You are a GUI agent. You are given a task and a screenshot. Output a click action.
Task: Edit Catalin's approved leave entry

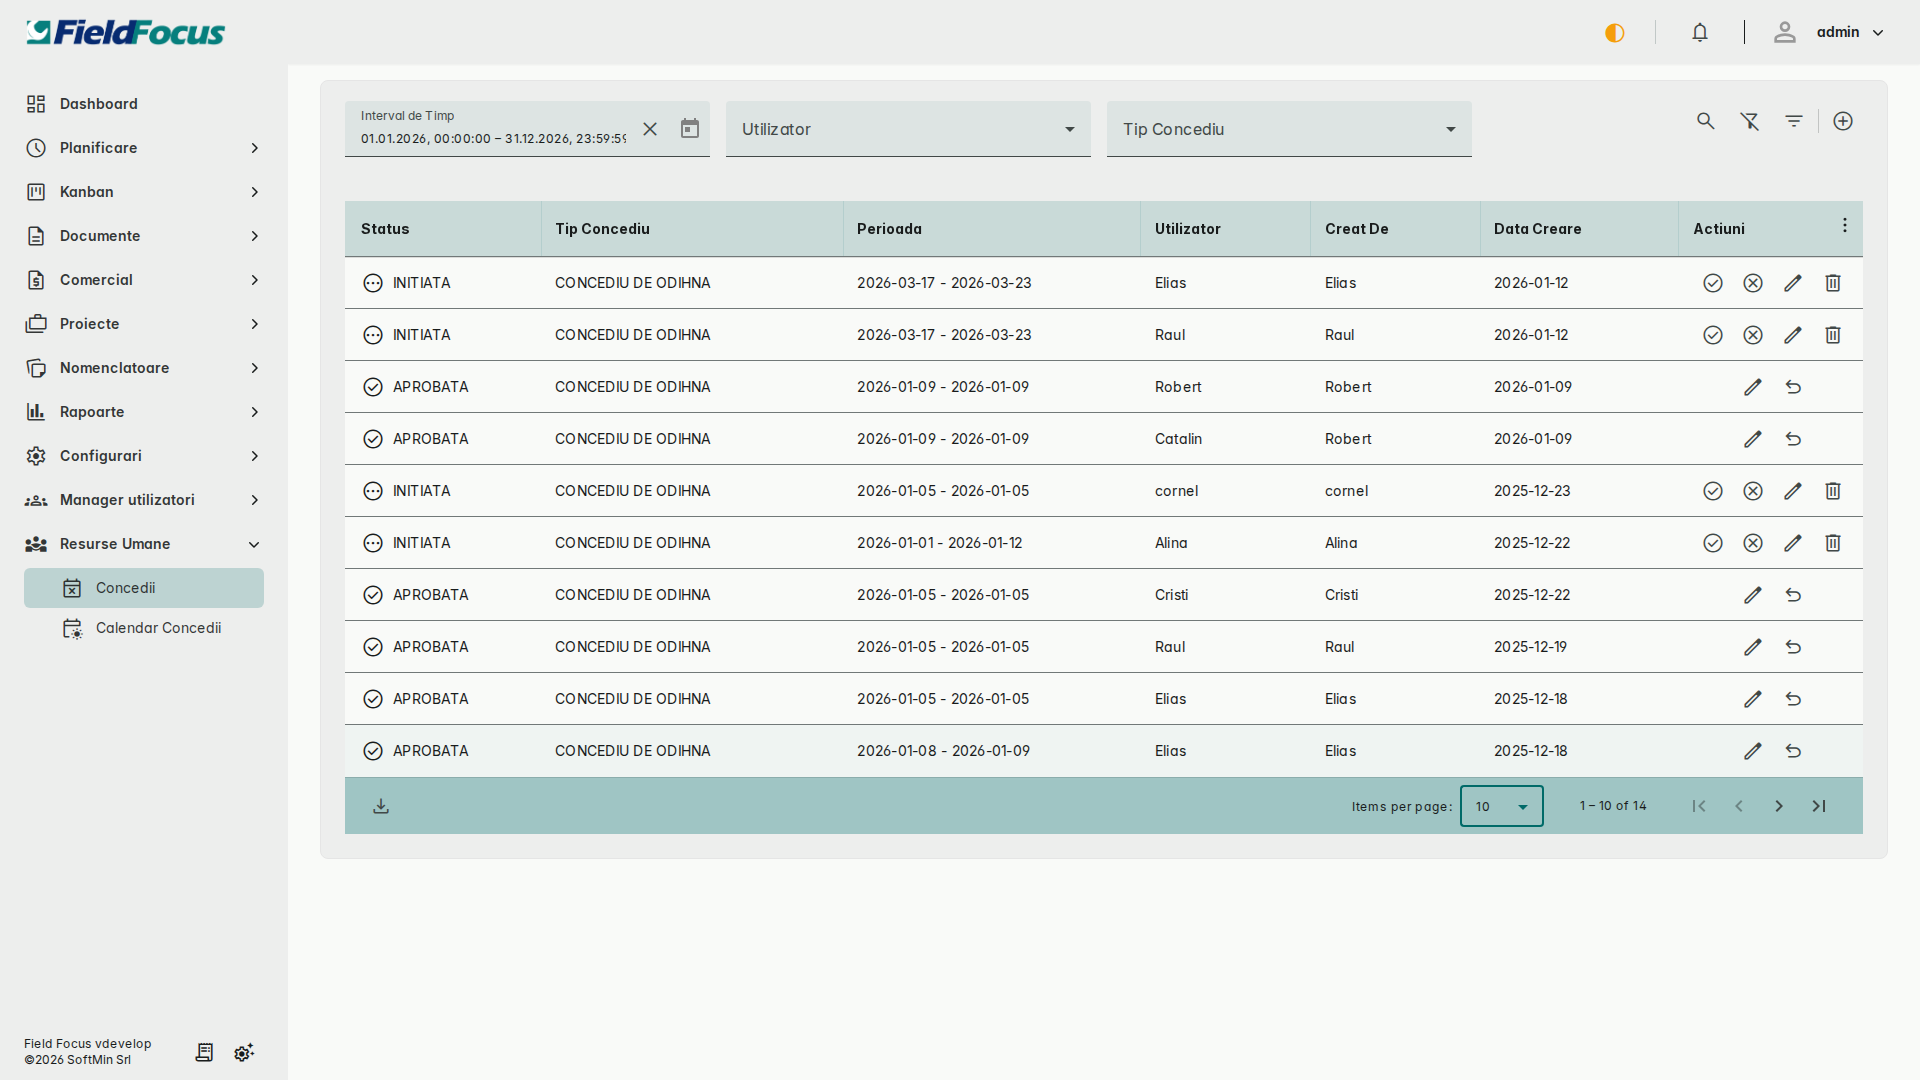(1752, 439)
